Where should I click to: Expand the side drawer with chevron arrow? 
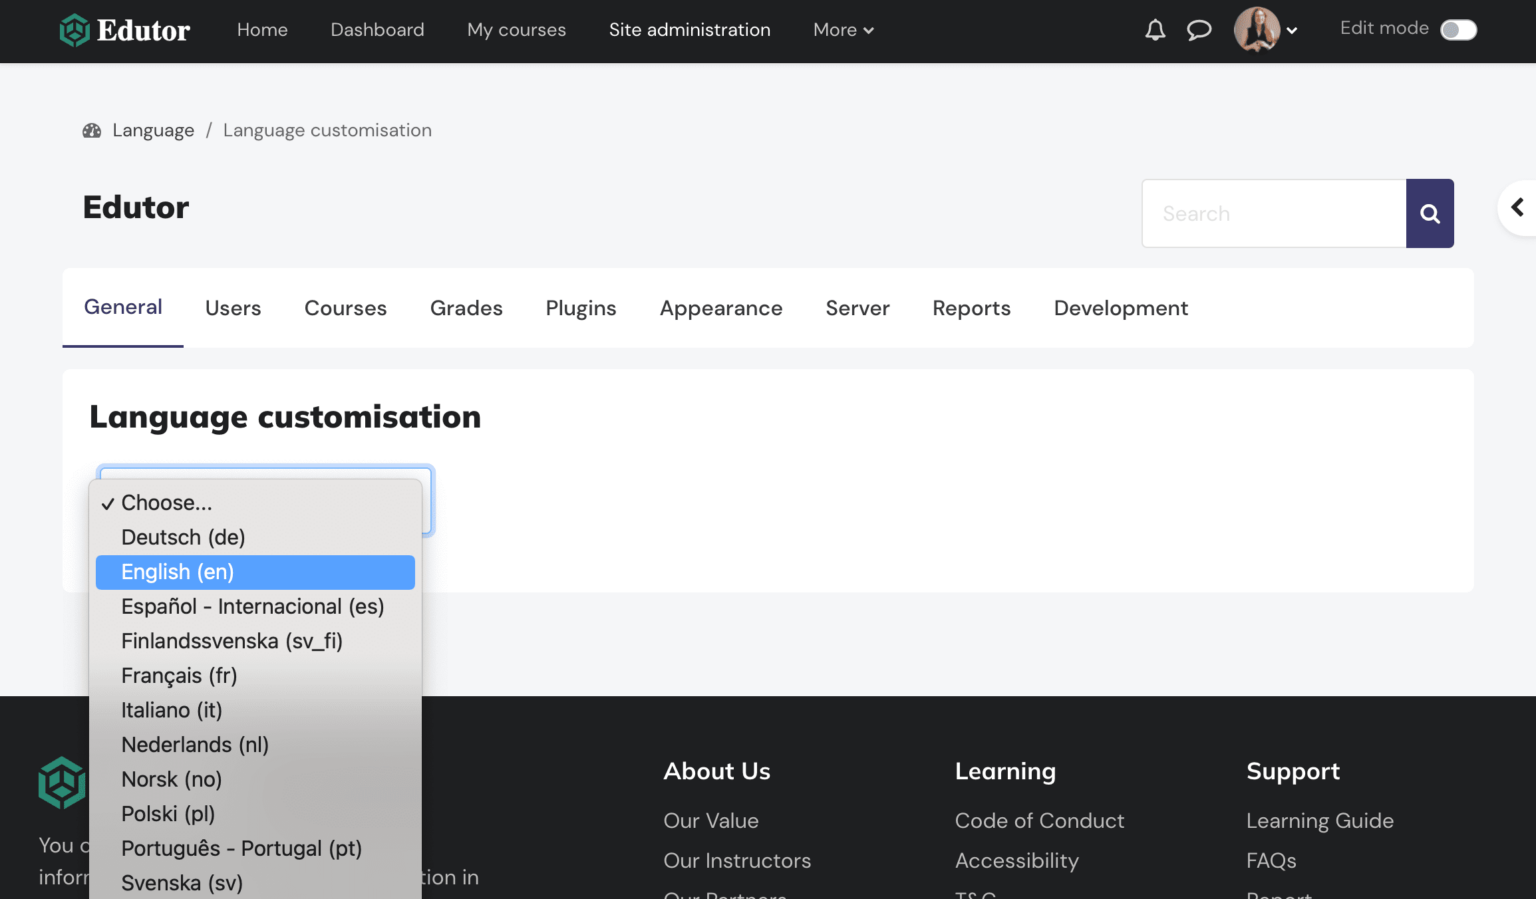1517,208
